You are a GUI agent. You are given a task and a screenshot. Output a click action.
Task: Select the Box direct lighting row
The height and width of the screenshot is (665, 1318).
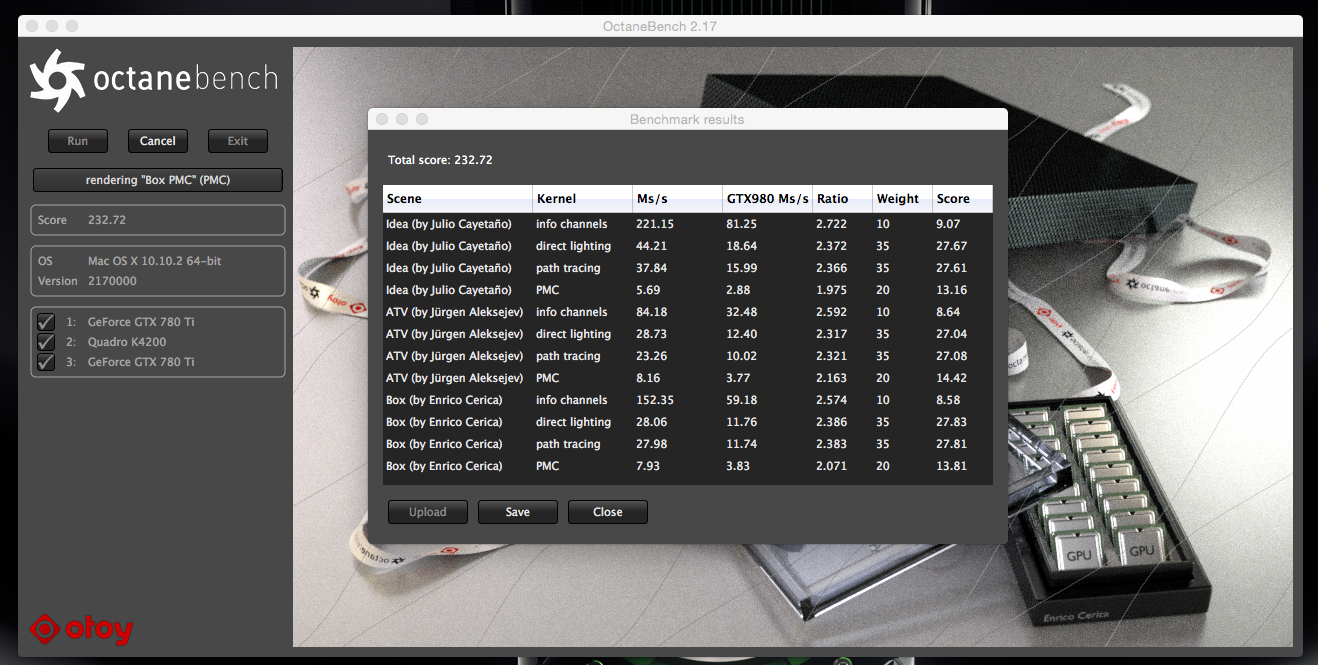click(x=688, y=422)
